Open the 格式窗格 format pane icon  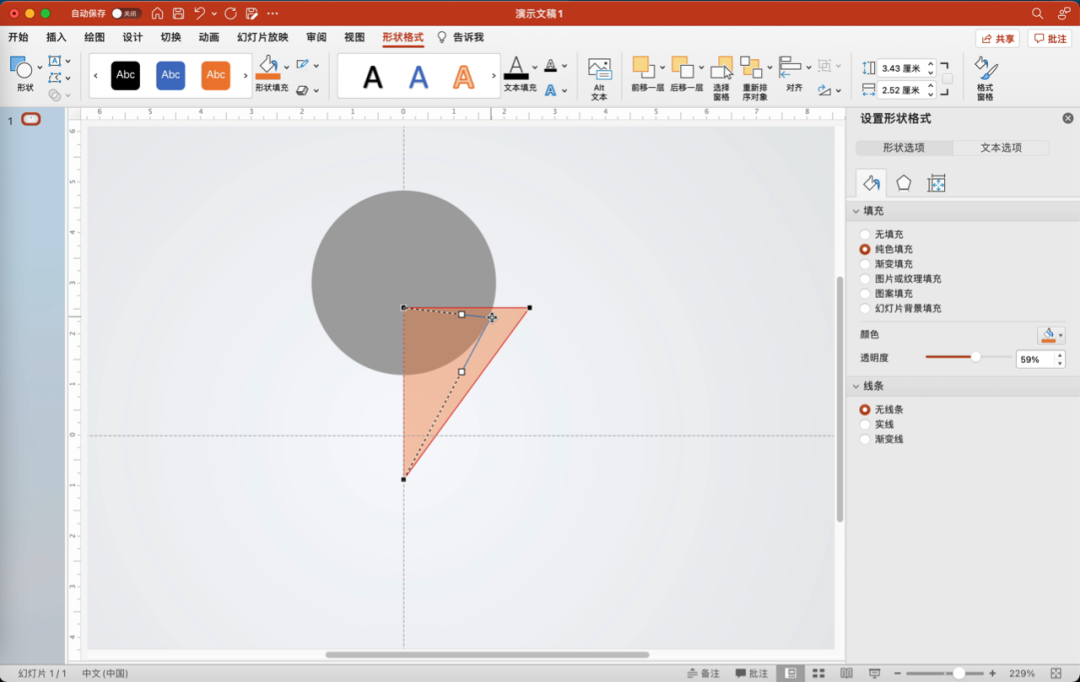[x=985, y=79]
